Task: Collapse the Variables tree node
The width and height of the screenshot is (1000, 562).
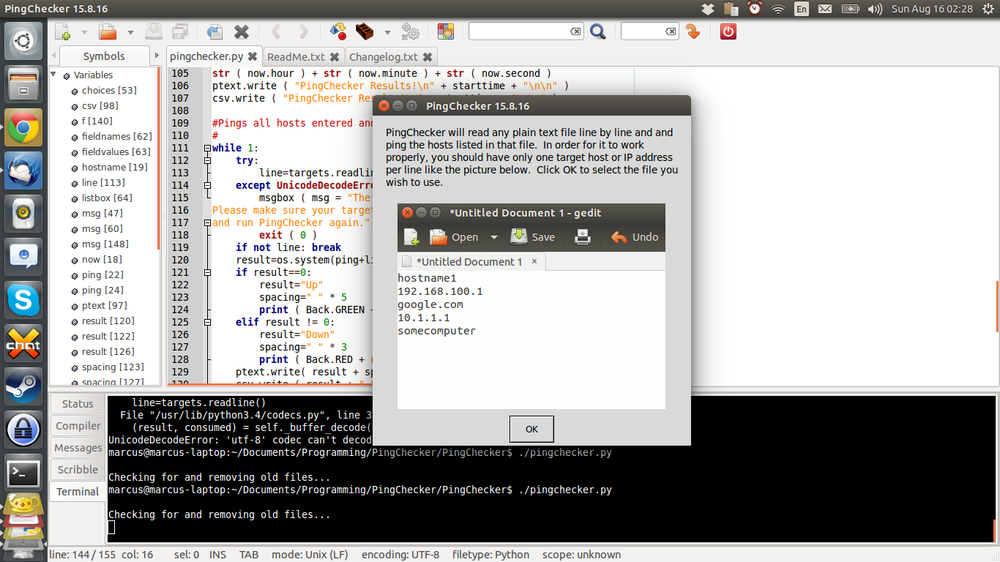Action: 54,75
